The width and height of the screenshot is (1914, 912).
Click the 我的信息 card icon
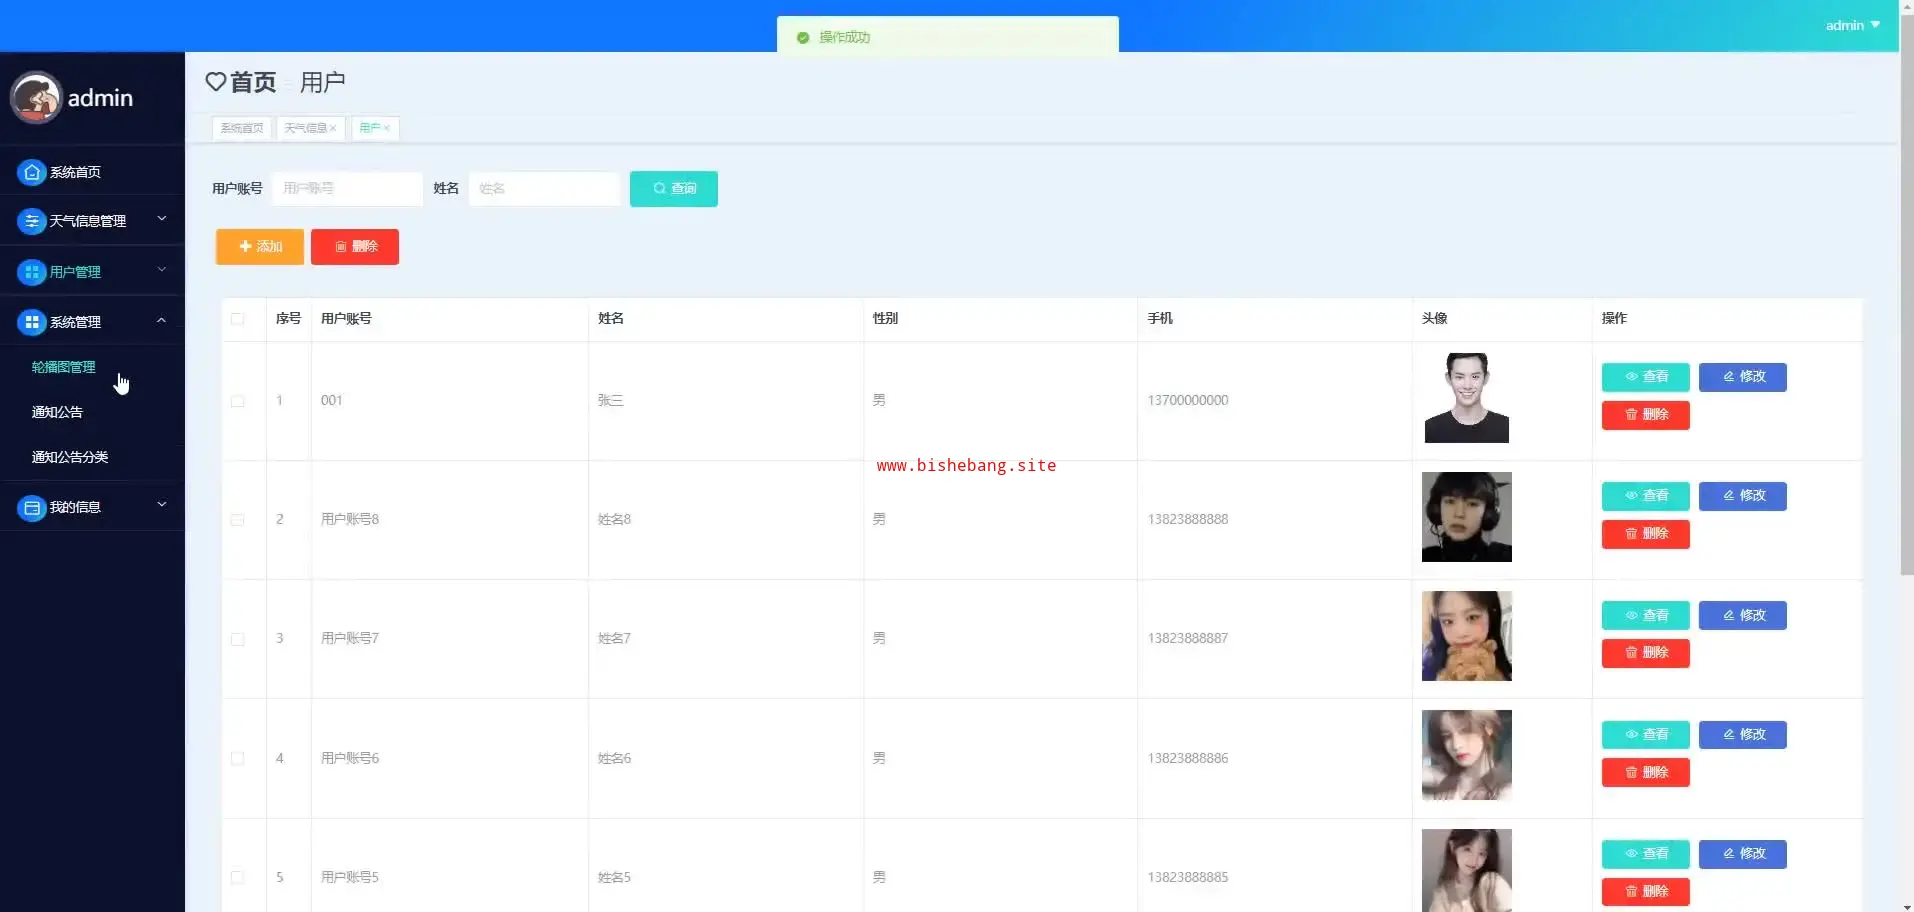(x=32, y=508)
